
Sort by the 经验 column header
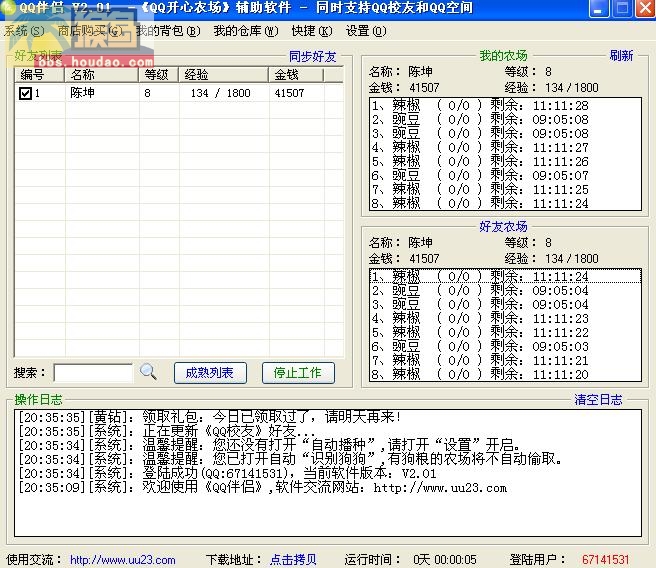pos(223,75)
